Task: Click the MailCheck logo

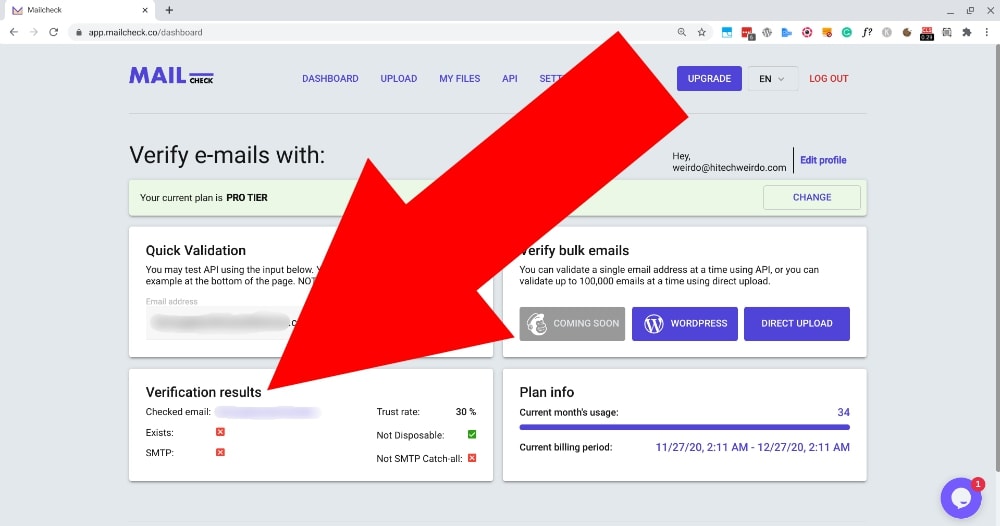Action: click(171, 76)
